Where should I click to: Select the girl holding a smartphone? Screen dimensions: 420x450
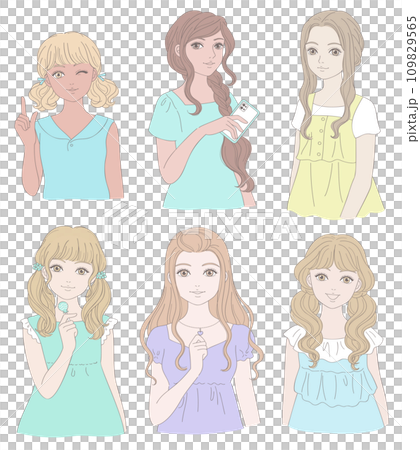click(x=203, y=110)
